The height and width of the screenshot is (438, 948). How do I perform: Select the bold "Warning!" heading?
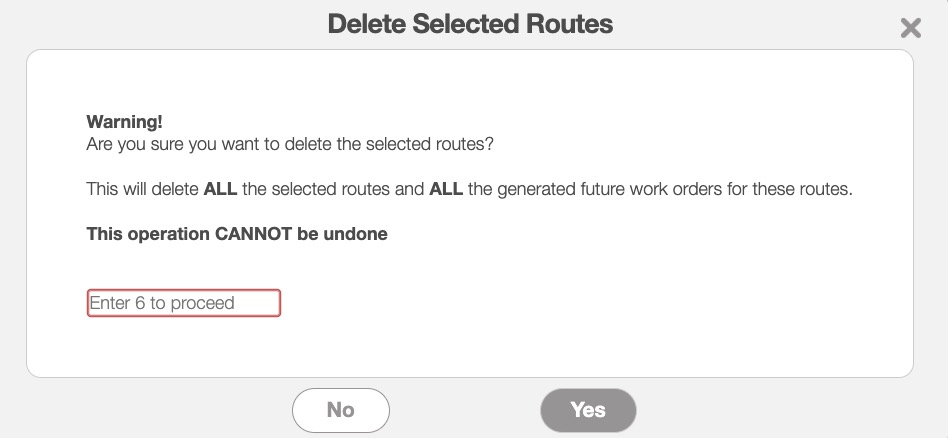tap(124, 122)
